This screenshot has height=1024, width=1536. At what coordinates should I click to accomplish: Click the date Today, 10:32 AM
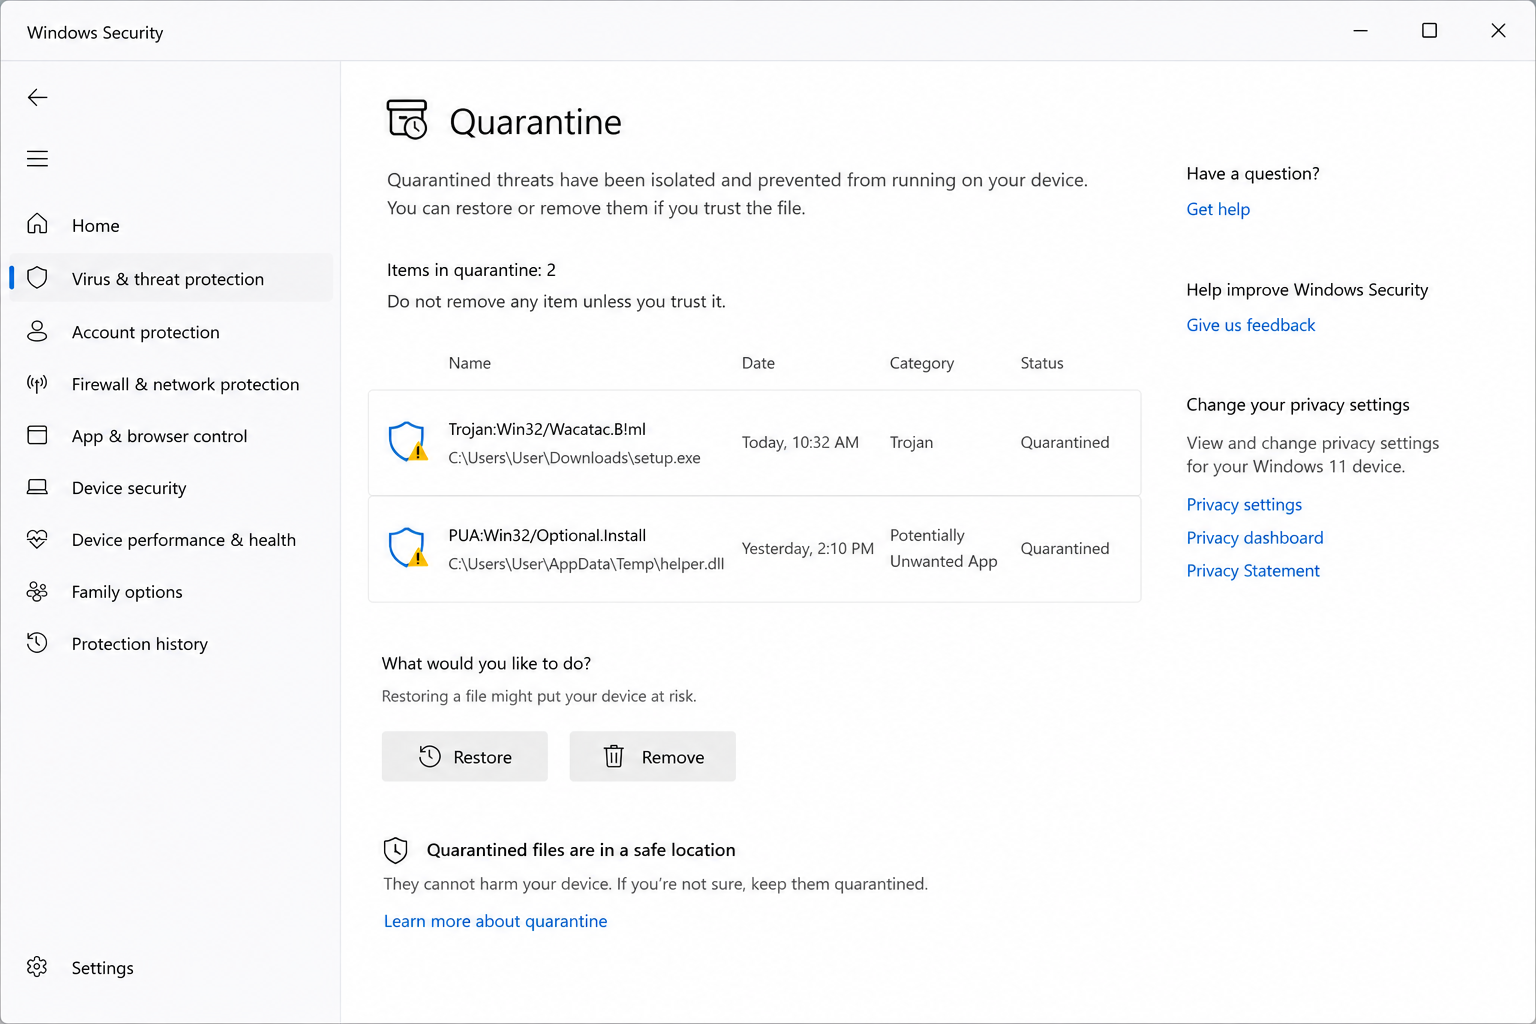tap(800, 442)
